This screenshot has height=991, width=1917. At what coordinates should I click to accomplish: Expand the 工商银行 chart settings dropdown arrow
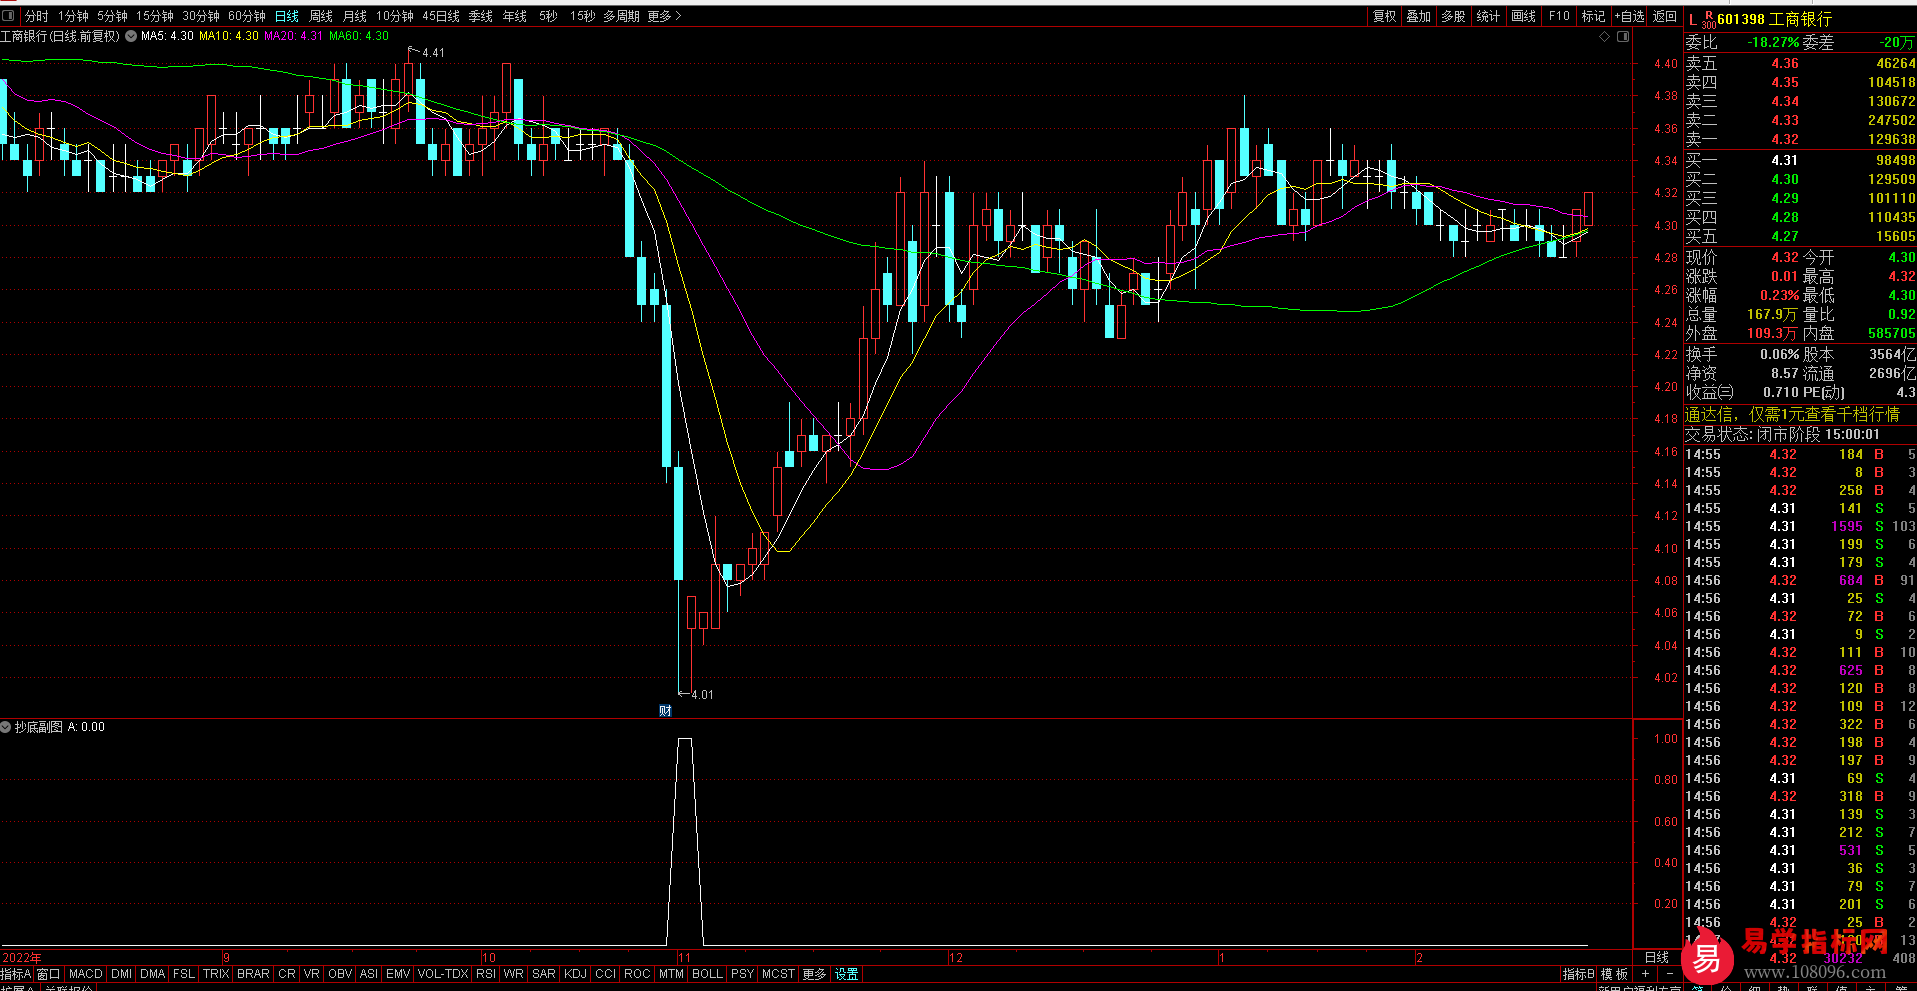coord(130,36)
